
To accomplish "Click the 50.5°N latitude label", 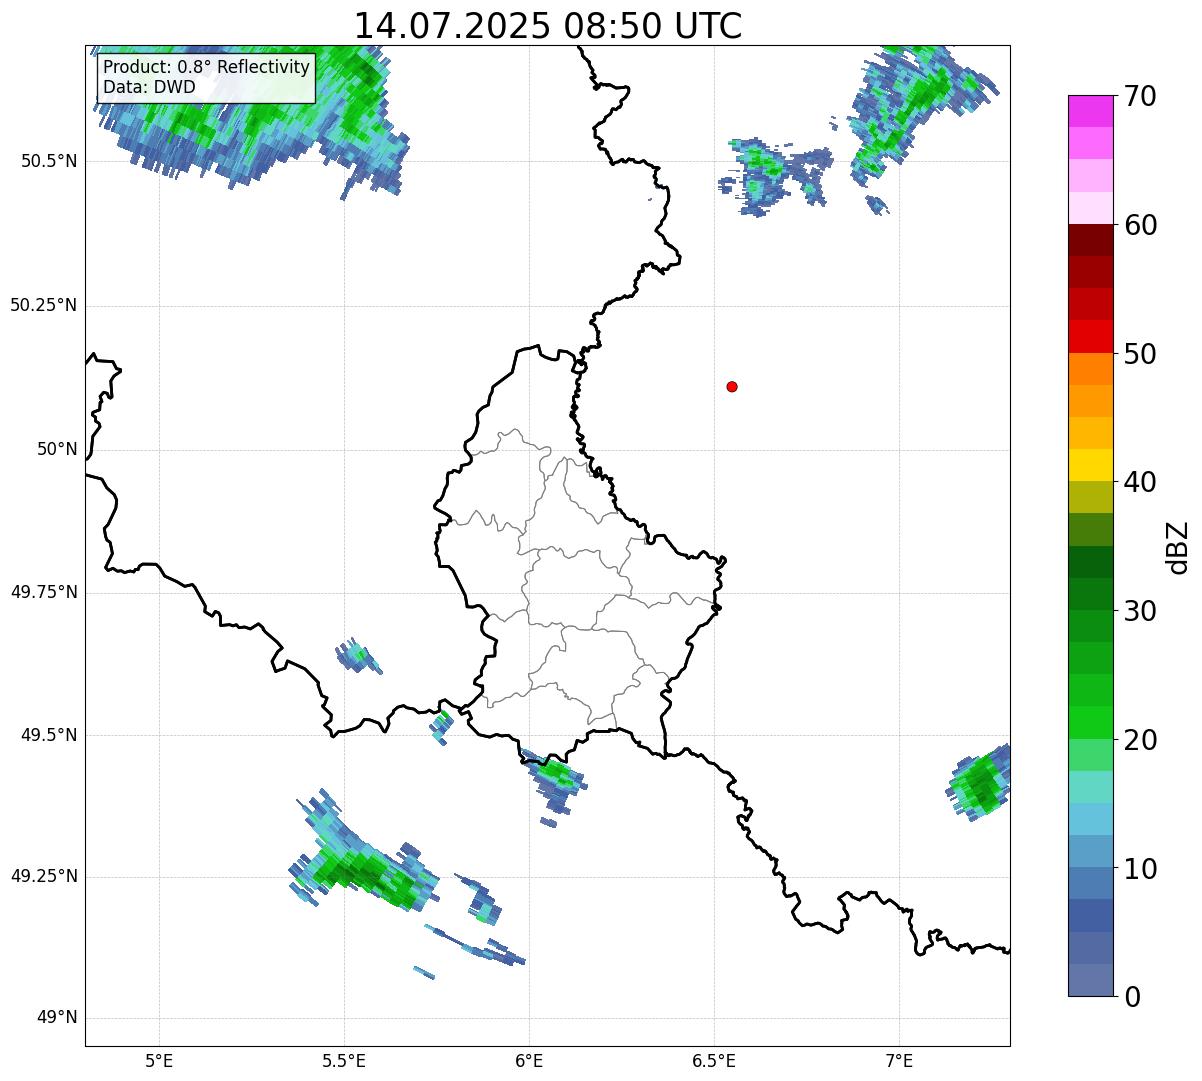I will tap(48, 161).
